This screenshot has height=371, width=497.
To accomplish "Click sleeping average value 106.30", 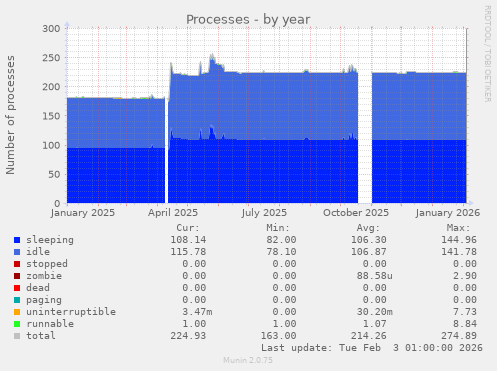I will click(369, 240).
